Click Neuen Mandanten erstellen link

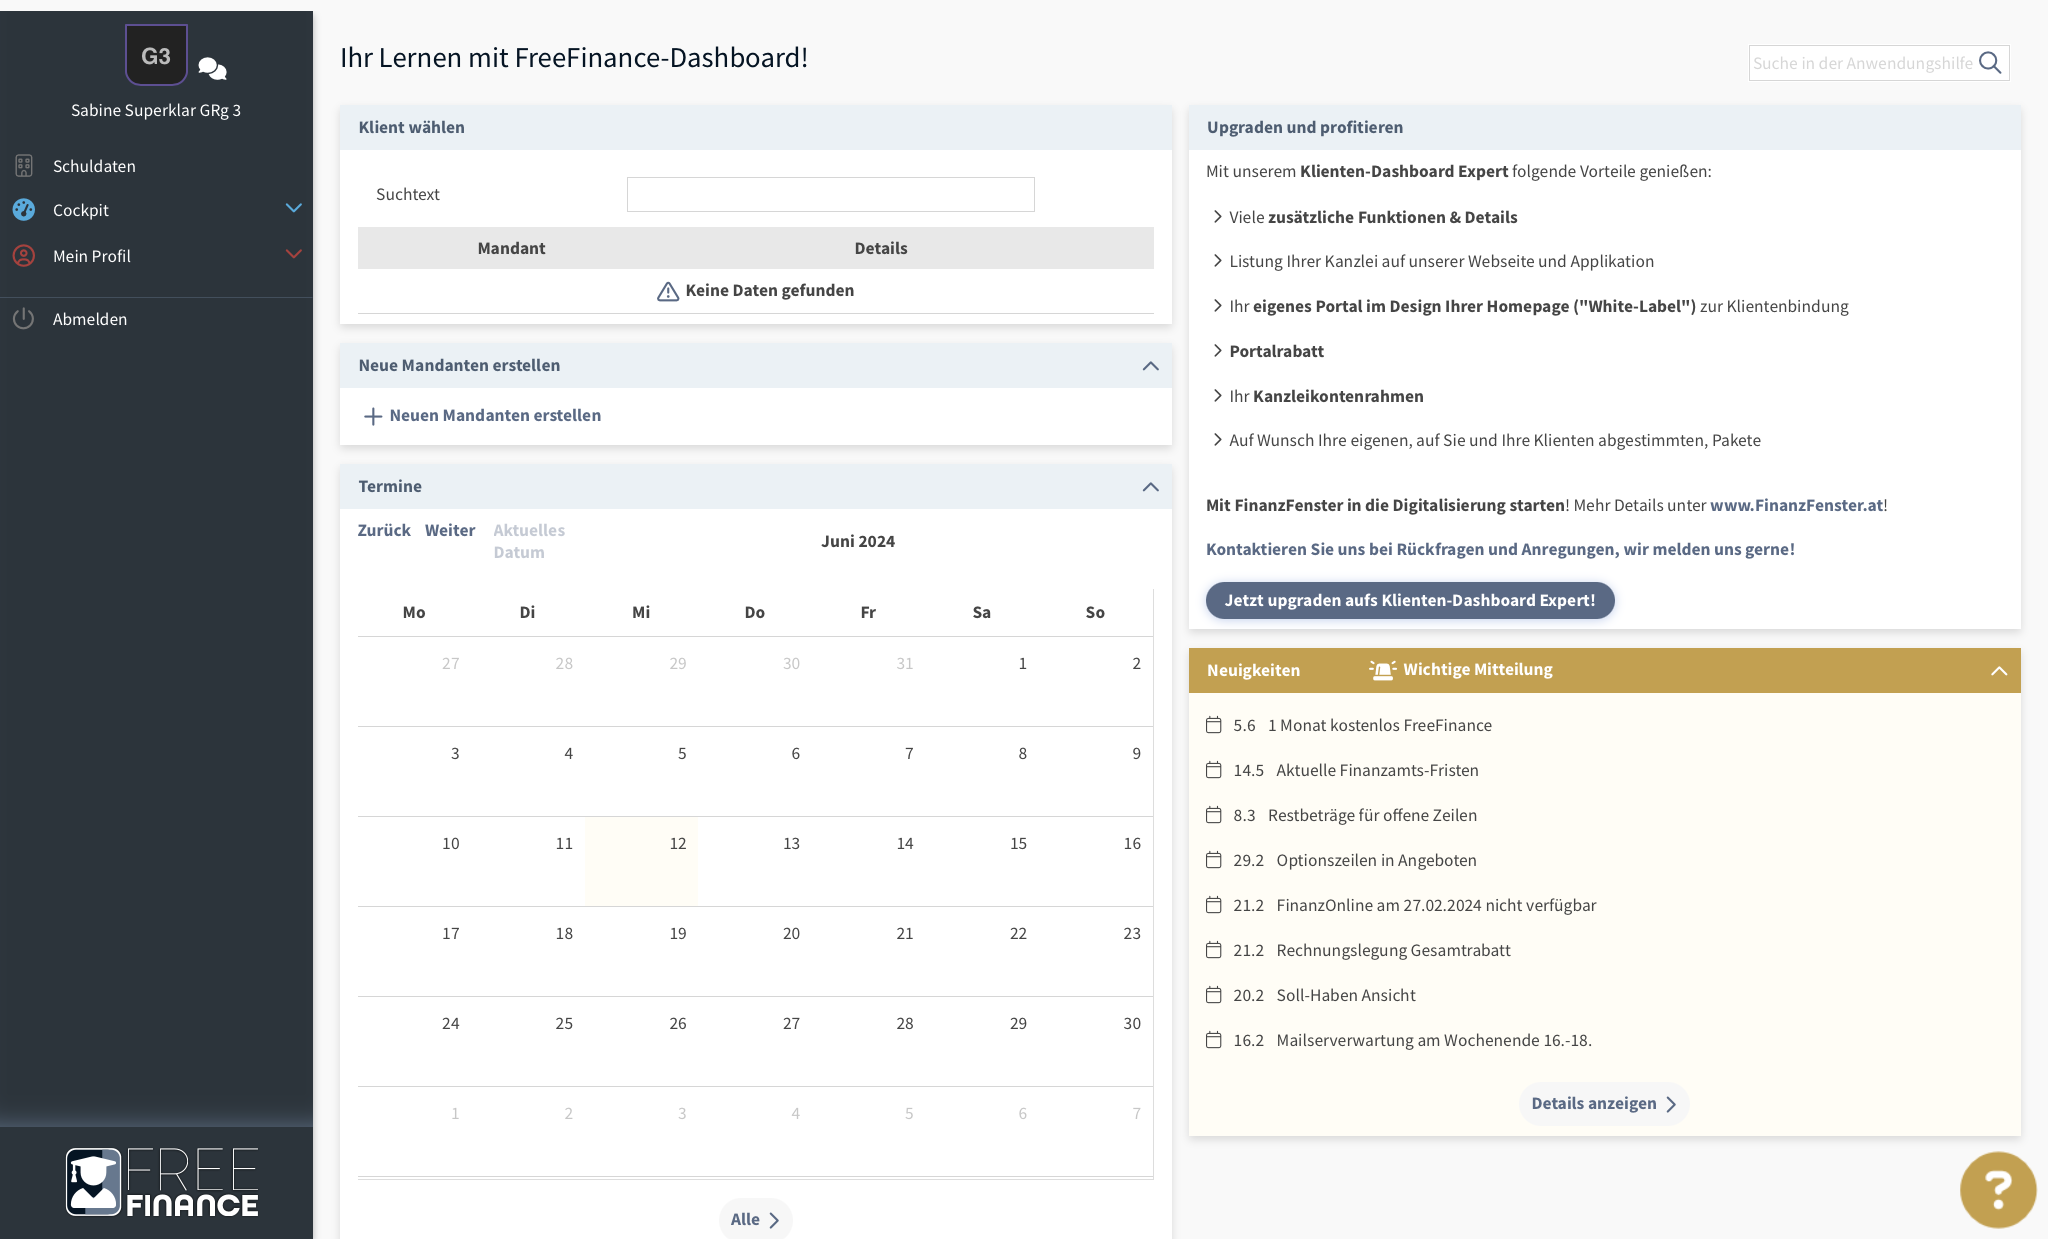click(495, 415)
